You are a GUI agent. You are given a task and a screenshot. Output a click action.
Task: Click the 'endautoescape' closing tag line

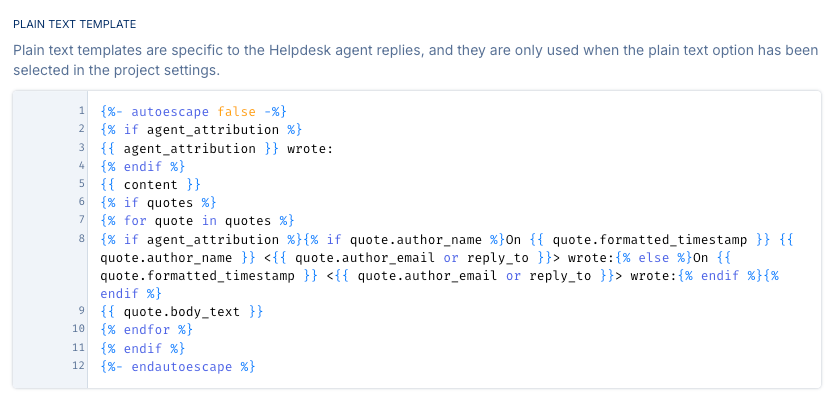[x=178, y=366]
